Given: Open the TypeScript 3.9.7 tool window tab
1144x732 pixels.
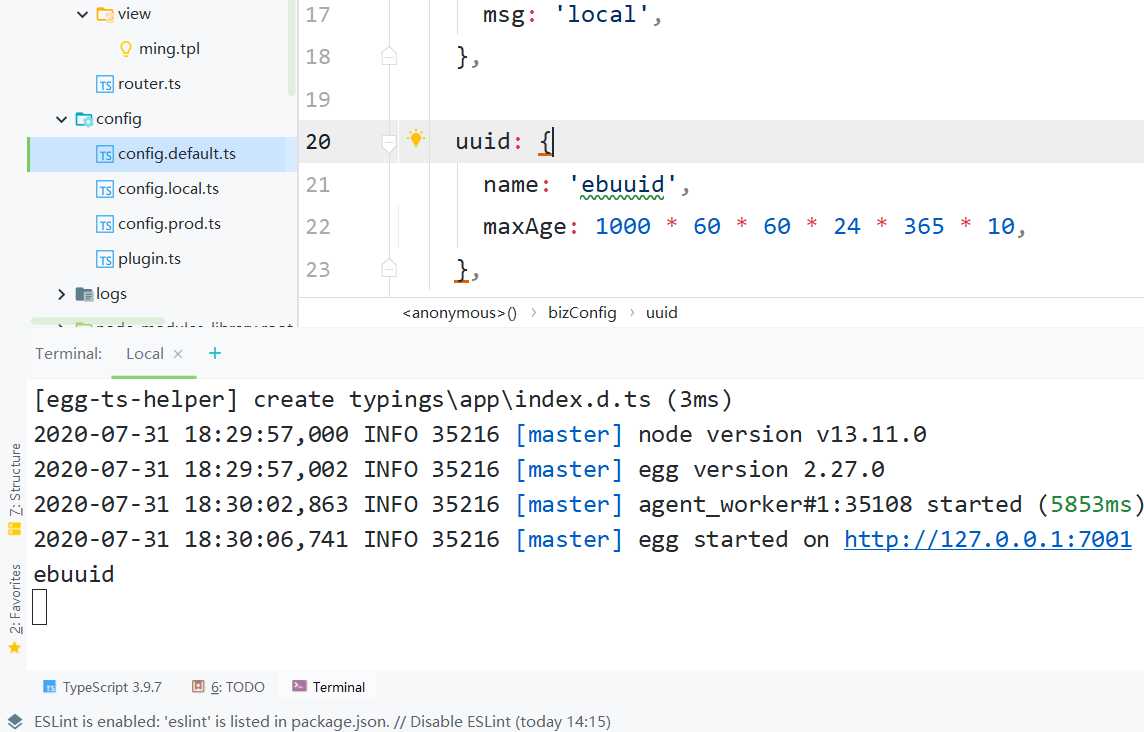Looking at the screenshot, I should pos(102,687).
